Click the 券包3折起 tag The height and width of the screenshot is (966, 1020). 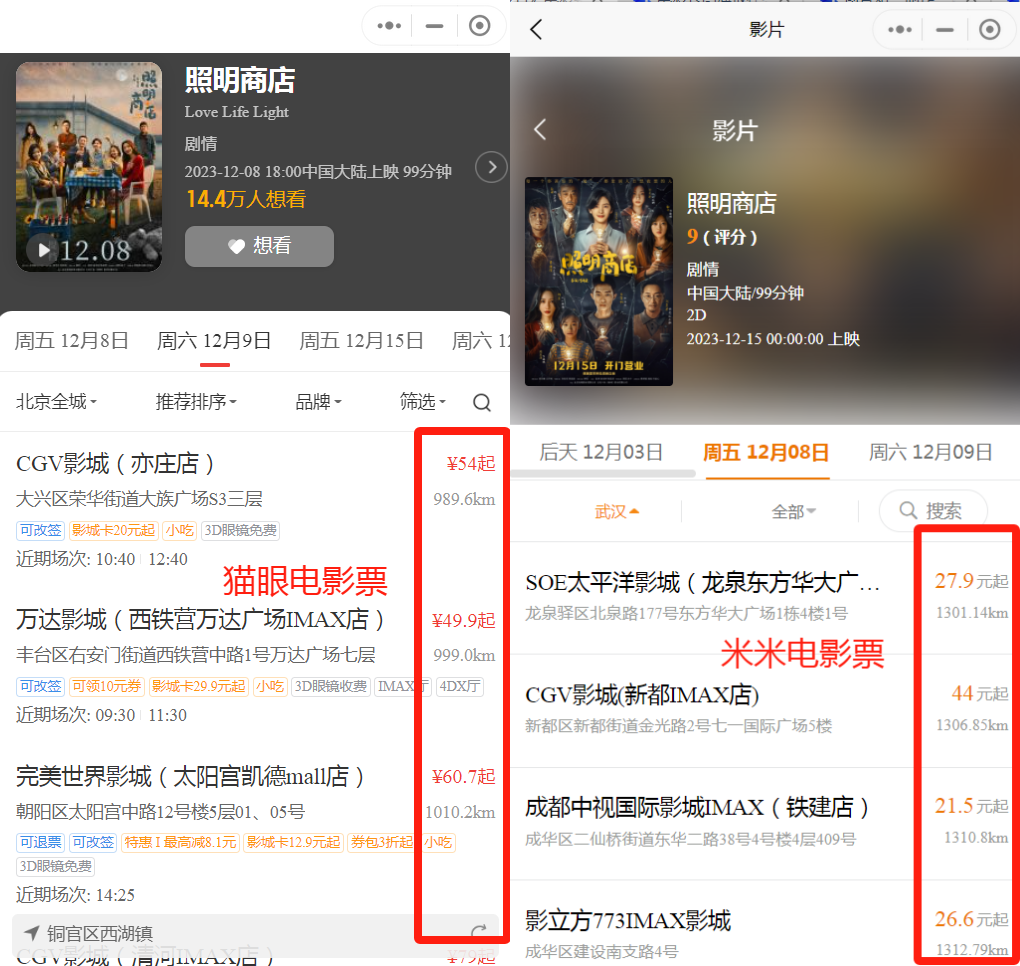(381, 842)
